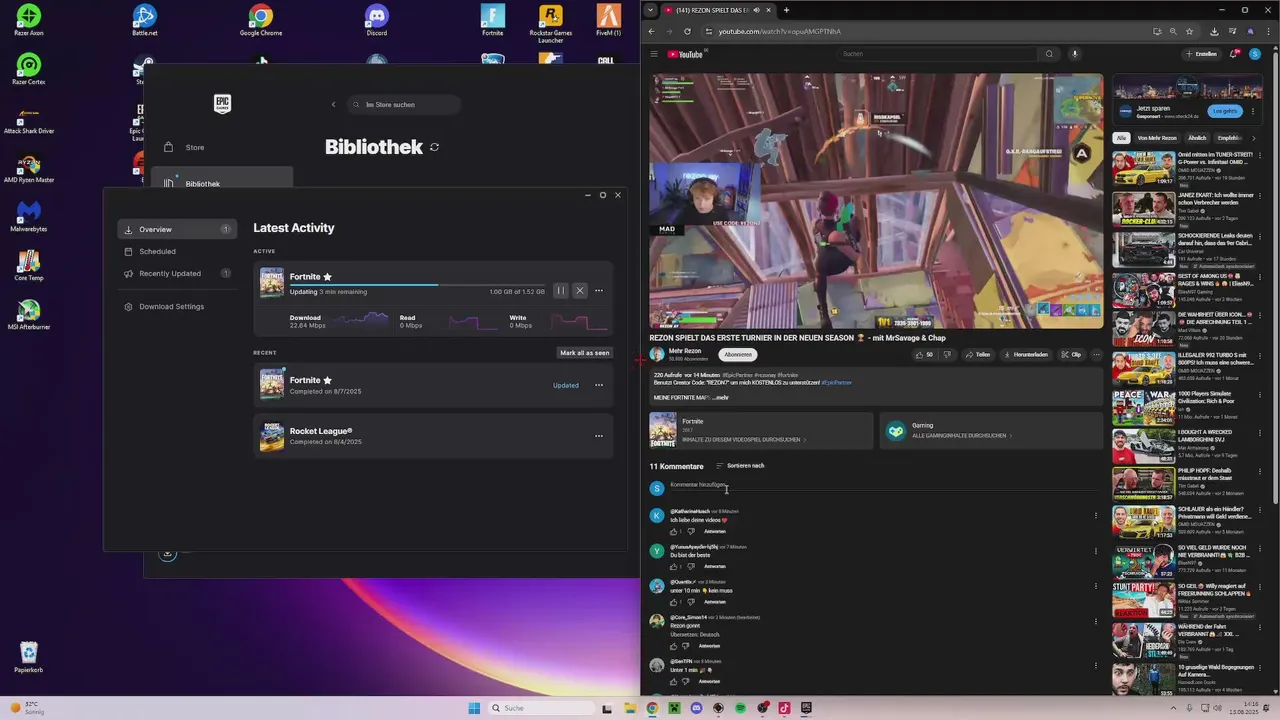
Task: Open more actions menu under the video
Action: (x=1096, y=354)
